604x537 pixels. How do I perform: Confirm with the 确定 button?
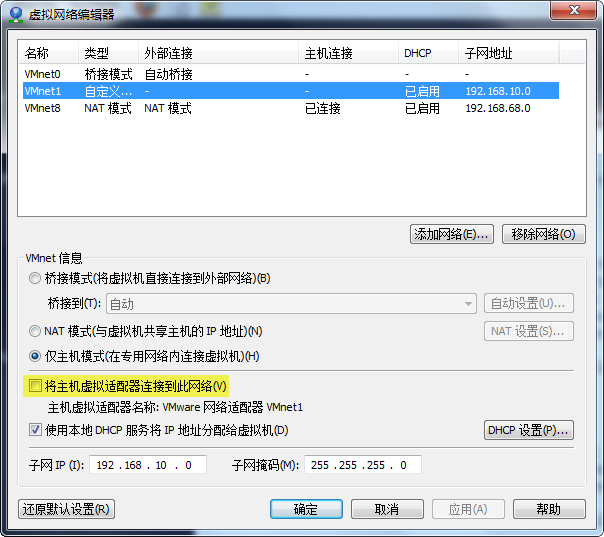[306, 509]
